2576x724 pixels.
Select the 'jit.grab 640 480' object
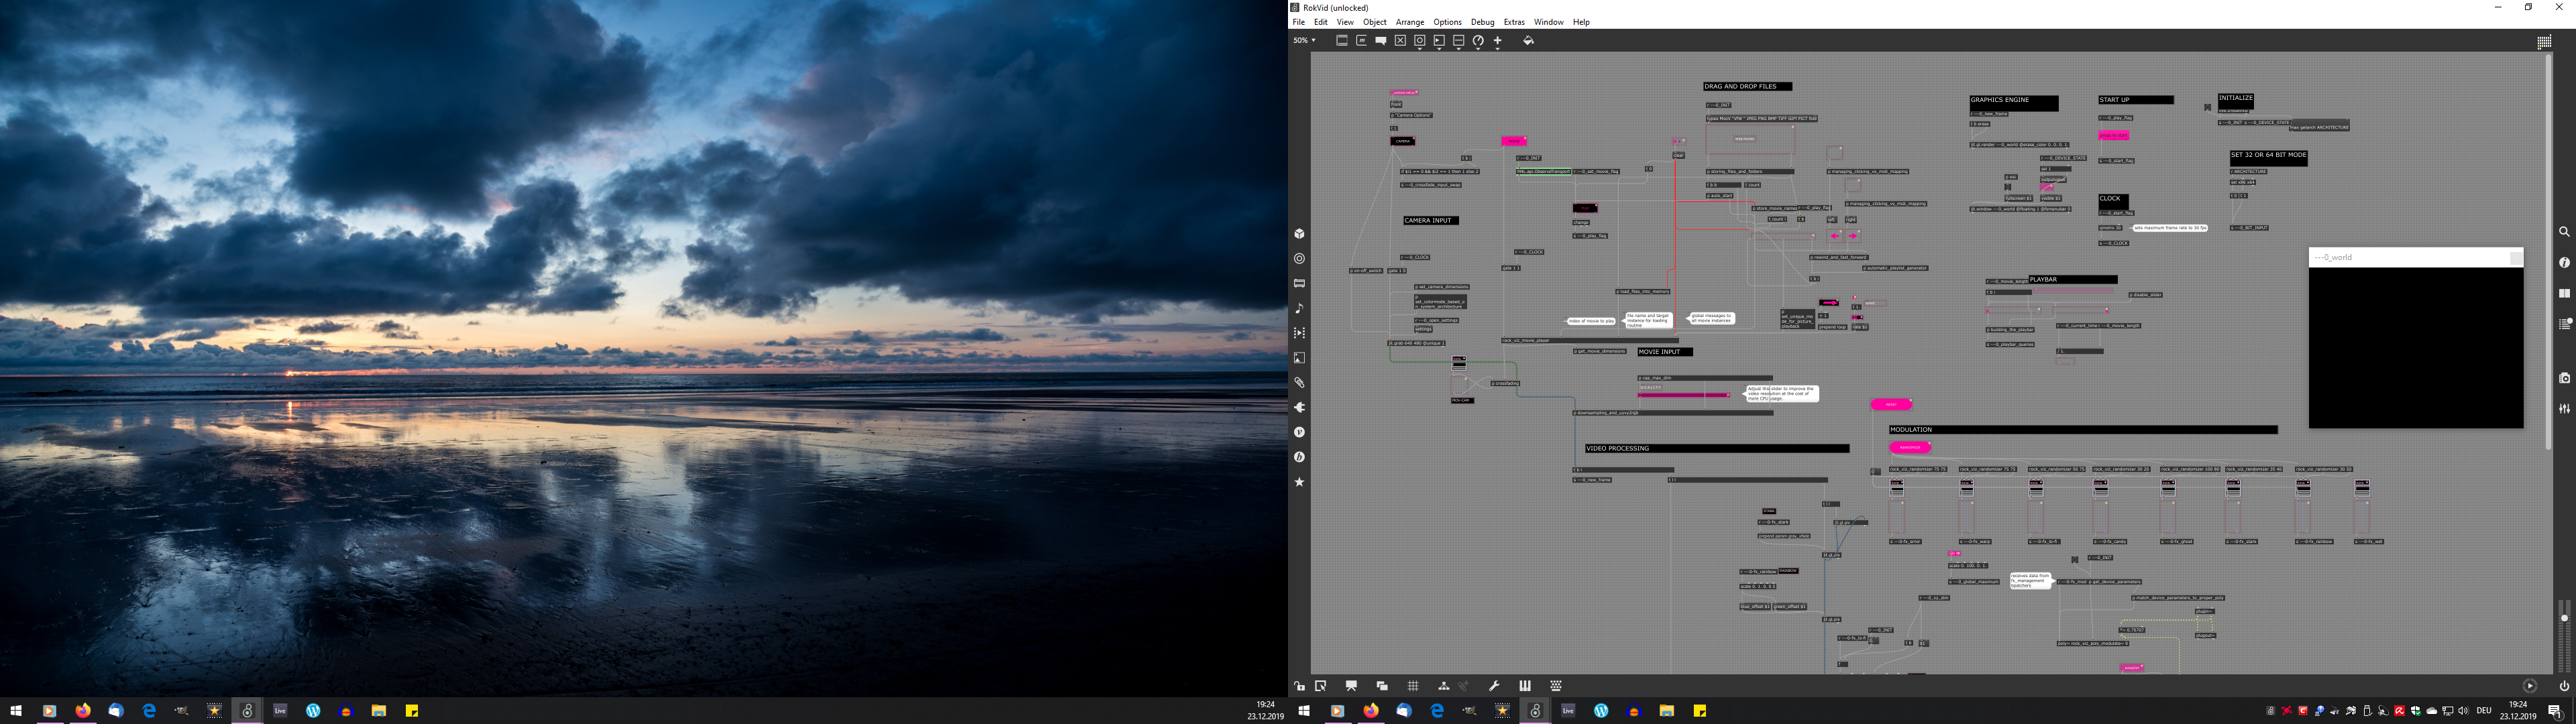[1416, 343]
